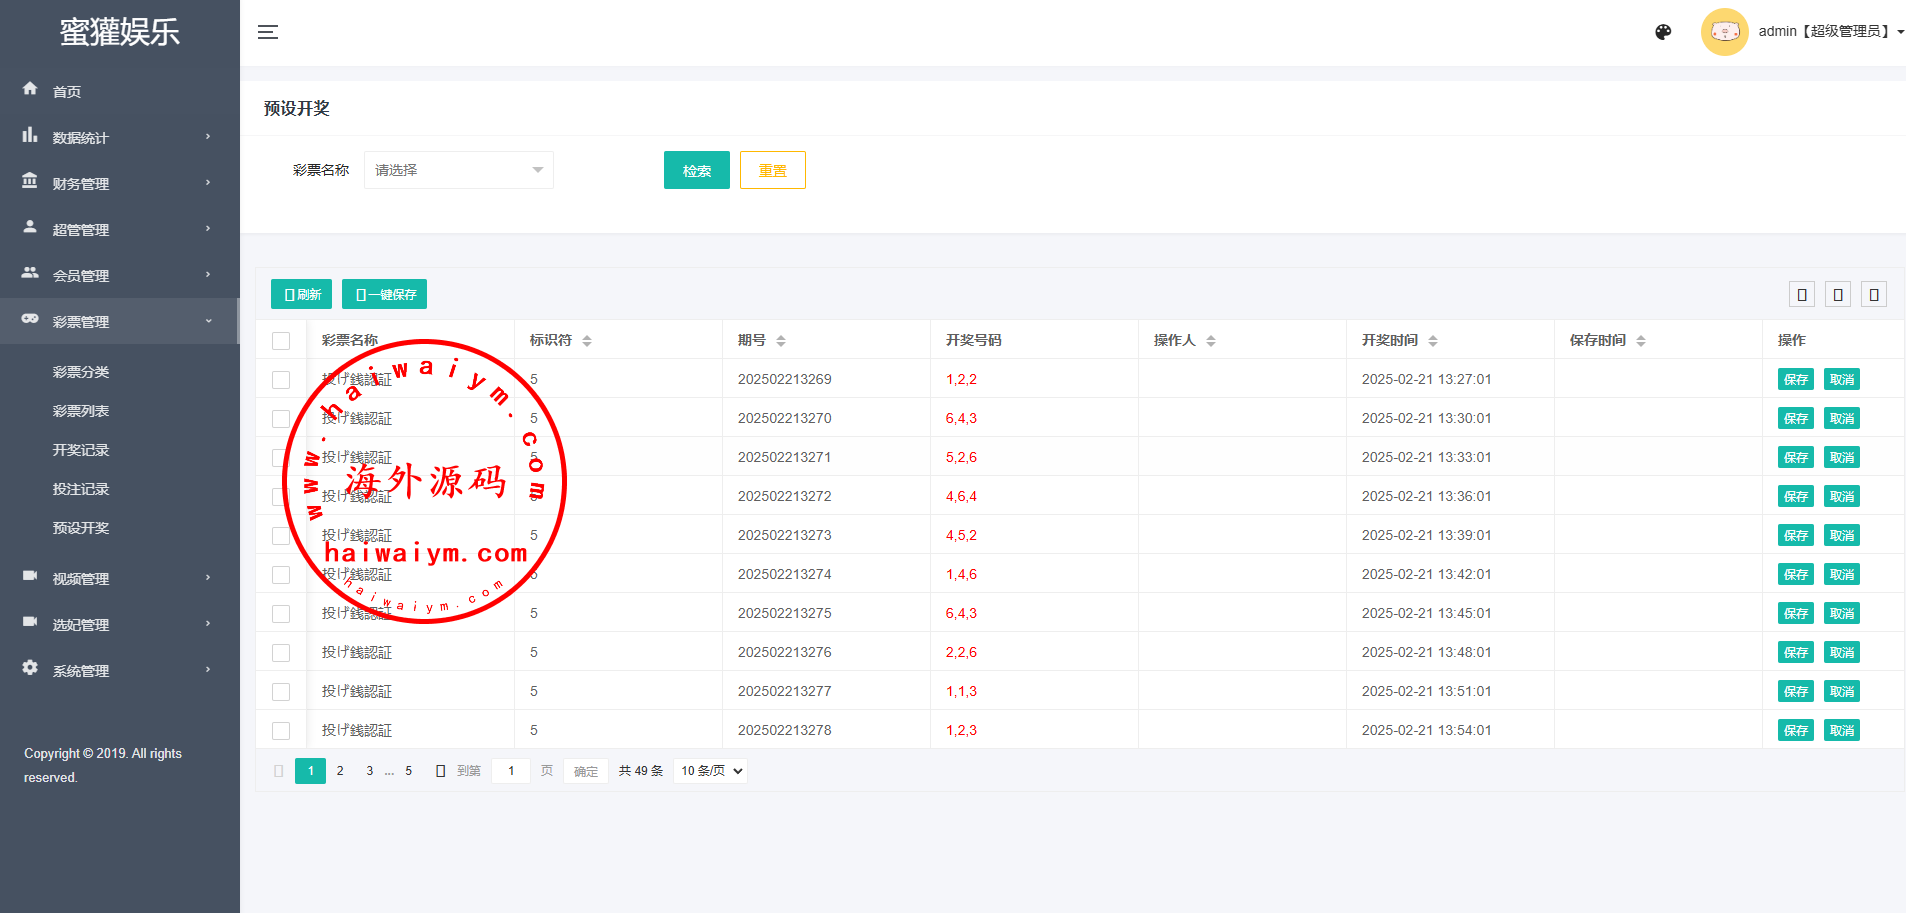
Task: Save the row for 期号 202502213269
Action: [1795, 379]
